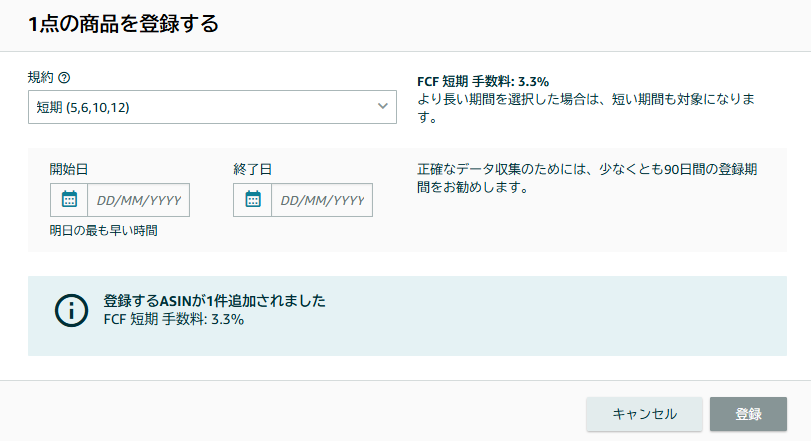
Task: Focus the 開始日 DD/MM/YYYY date field
Action: click(139, 200)
